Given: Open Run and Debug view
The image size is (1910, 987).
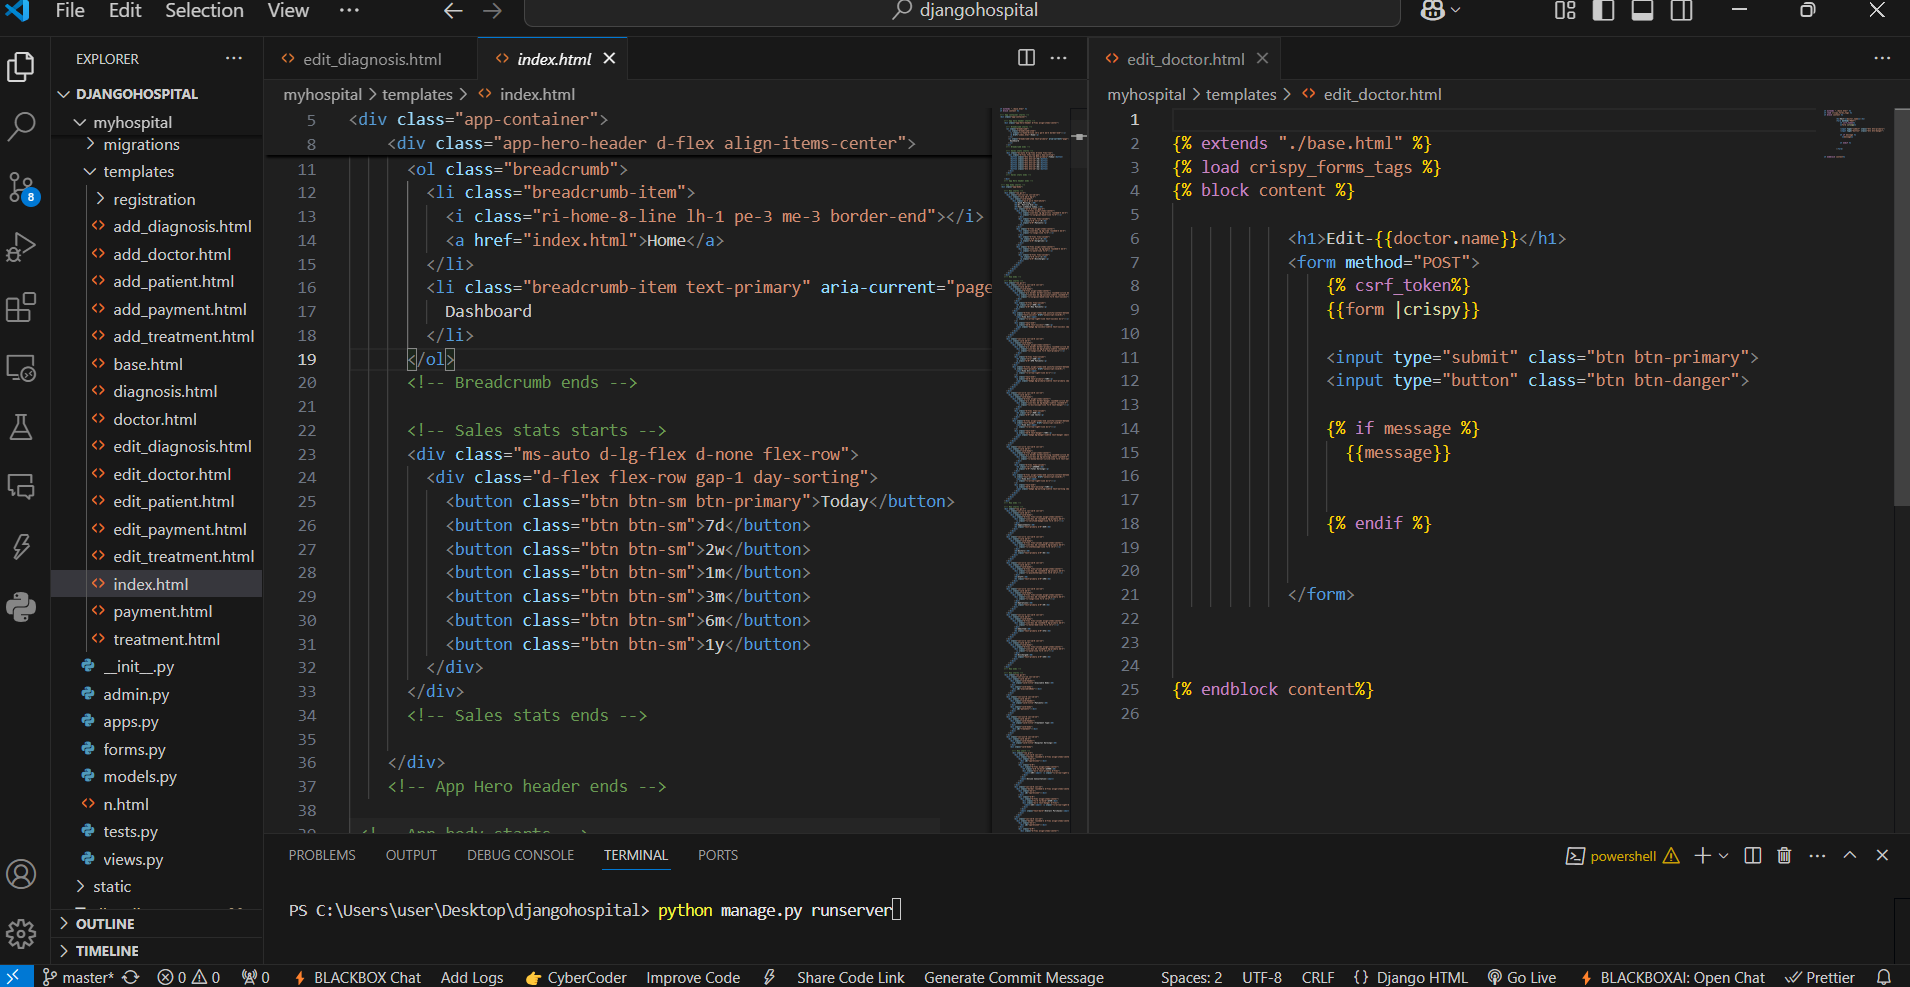Looking at the screenshot, I should click(21, 247).
